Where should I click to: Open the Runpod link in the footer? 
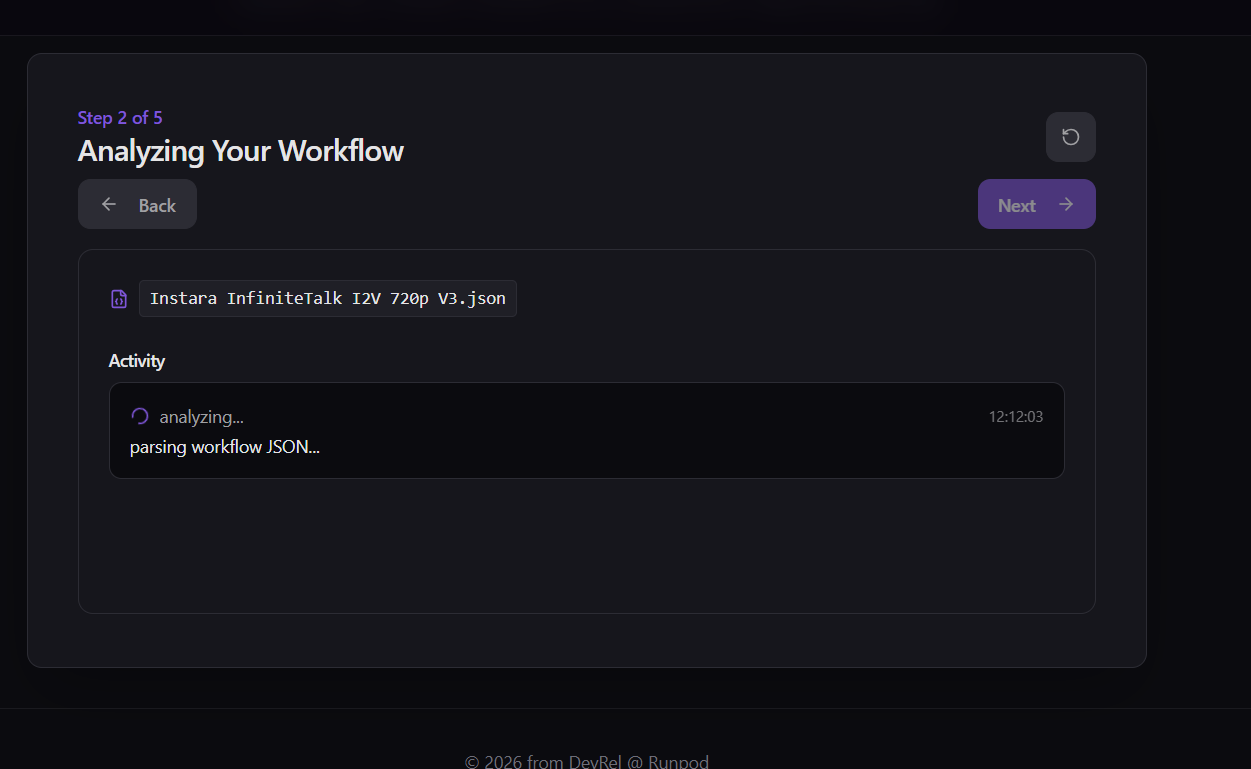coord(678,760)
